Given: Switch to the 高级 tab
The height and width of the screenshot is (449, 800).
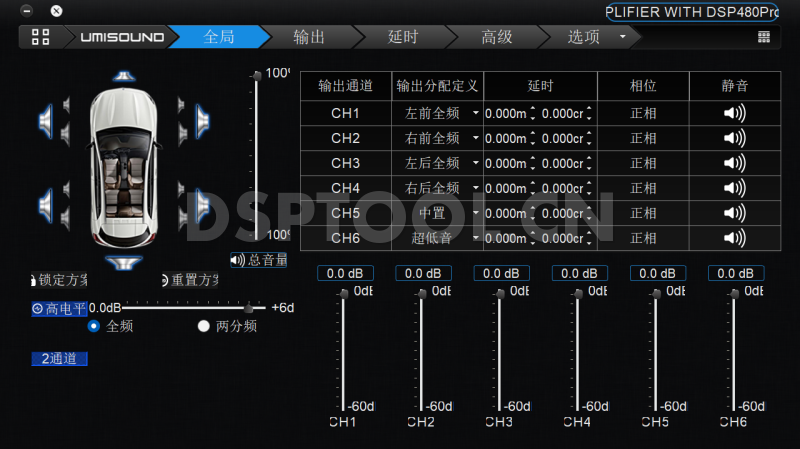Looking at the screenshot, I should (x=496, y=37).
